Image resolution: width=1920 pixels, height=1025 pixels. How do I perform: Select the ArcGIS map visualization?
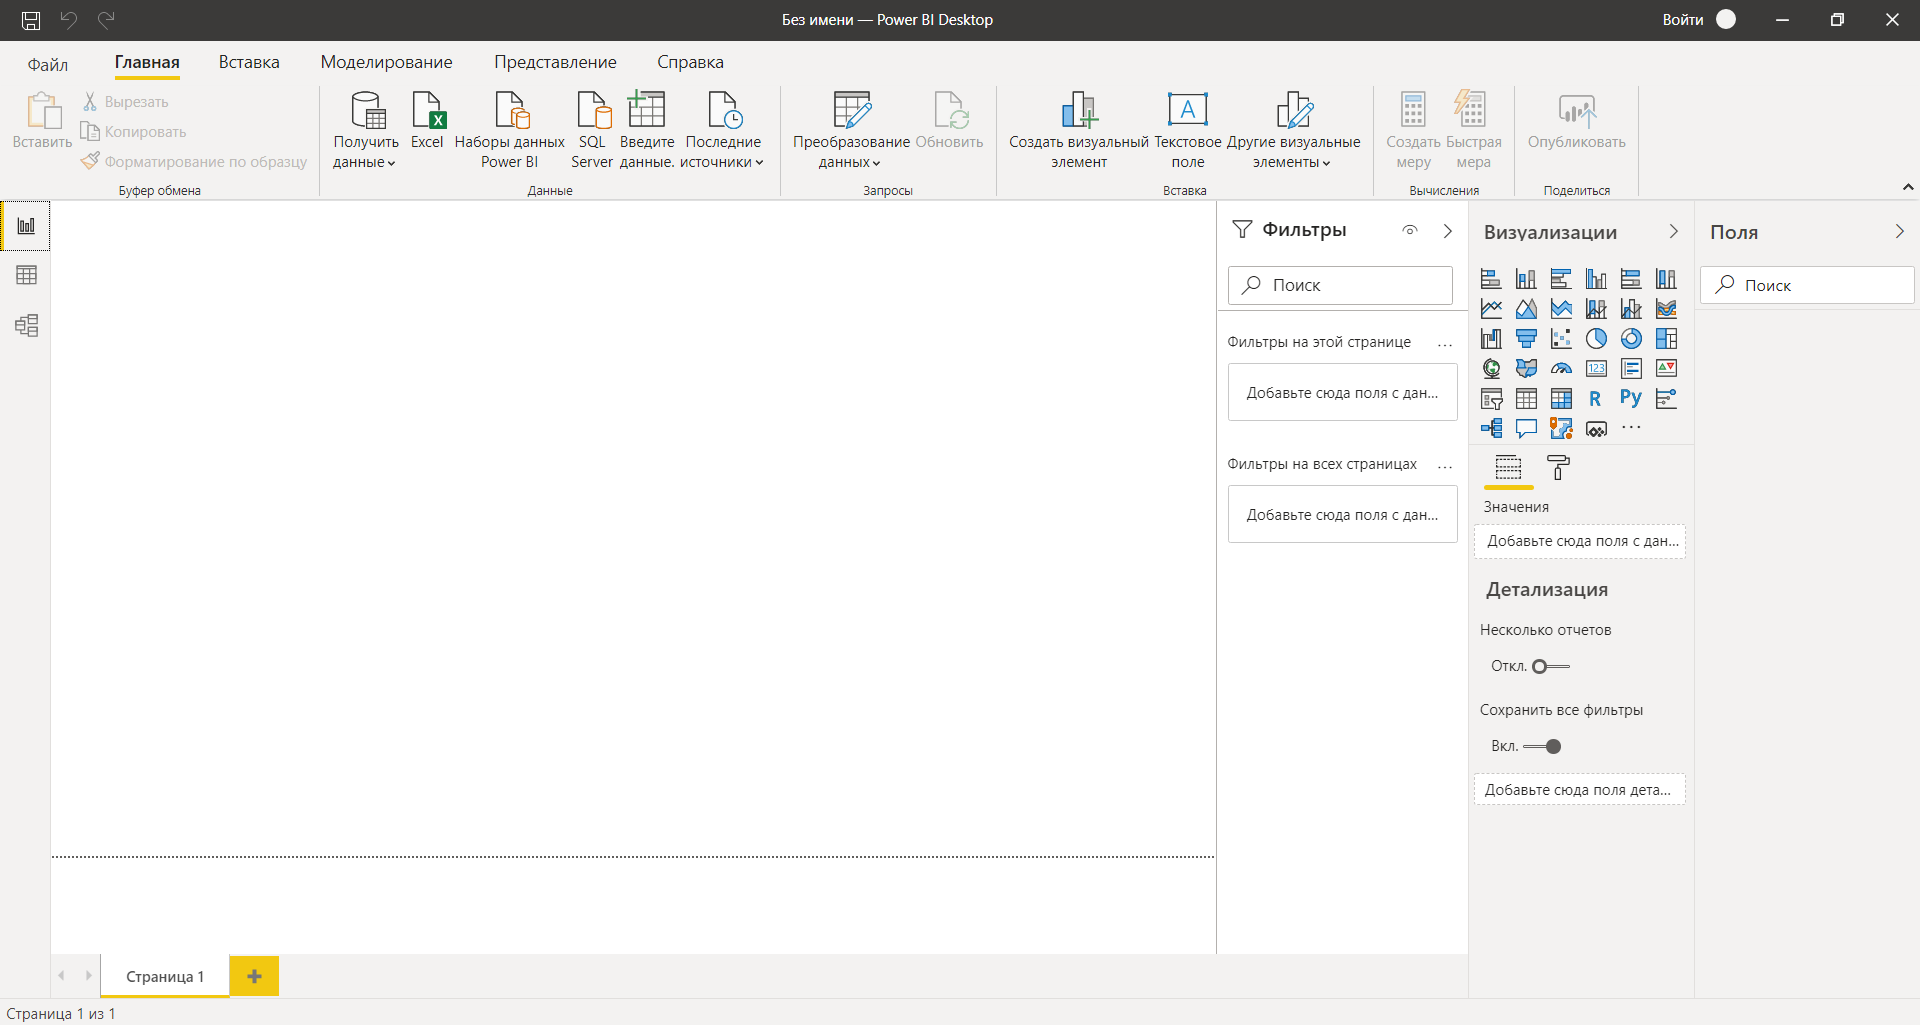click(x=1561, y=429)
